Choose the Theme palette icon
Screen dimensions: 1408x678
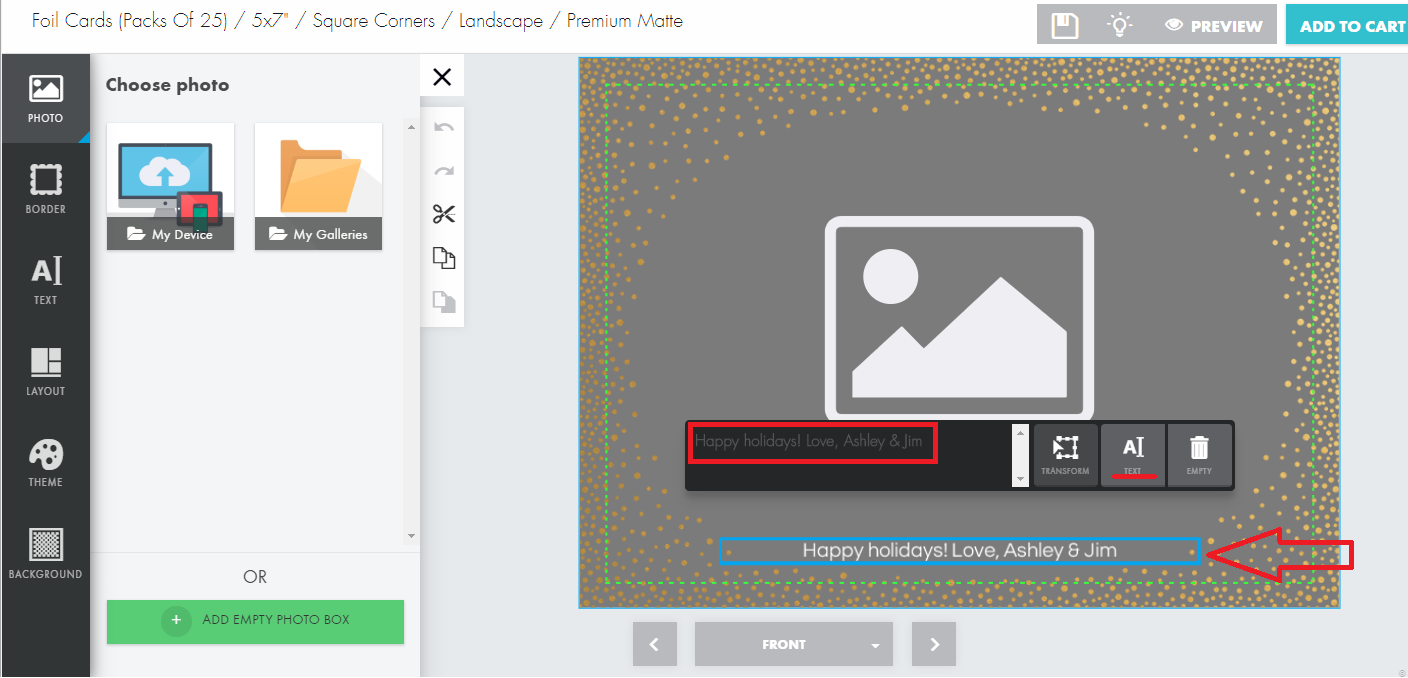45,463
